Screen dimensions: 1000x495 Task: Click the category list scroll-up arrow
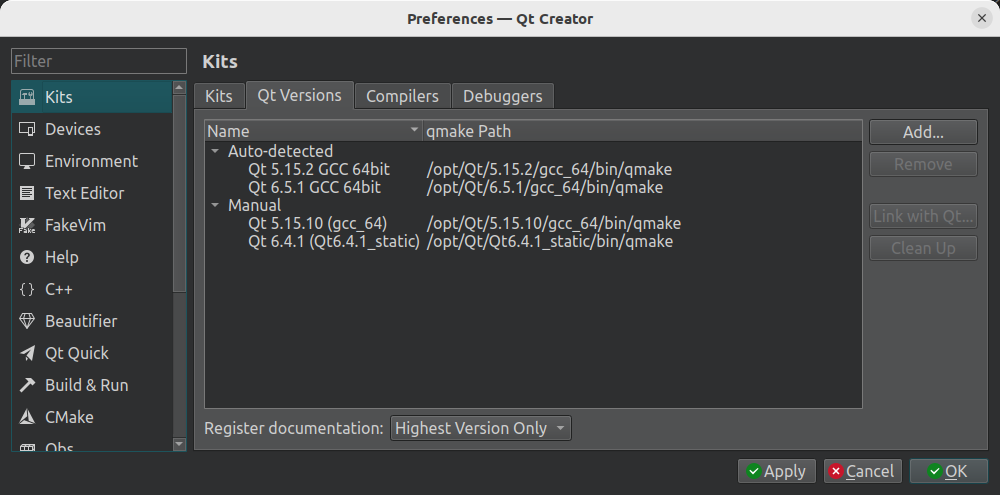[179, 87]
